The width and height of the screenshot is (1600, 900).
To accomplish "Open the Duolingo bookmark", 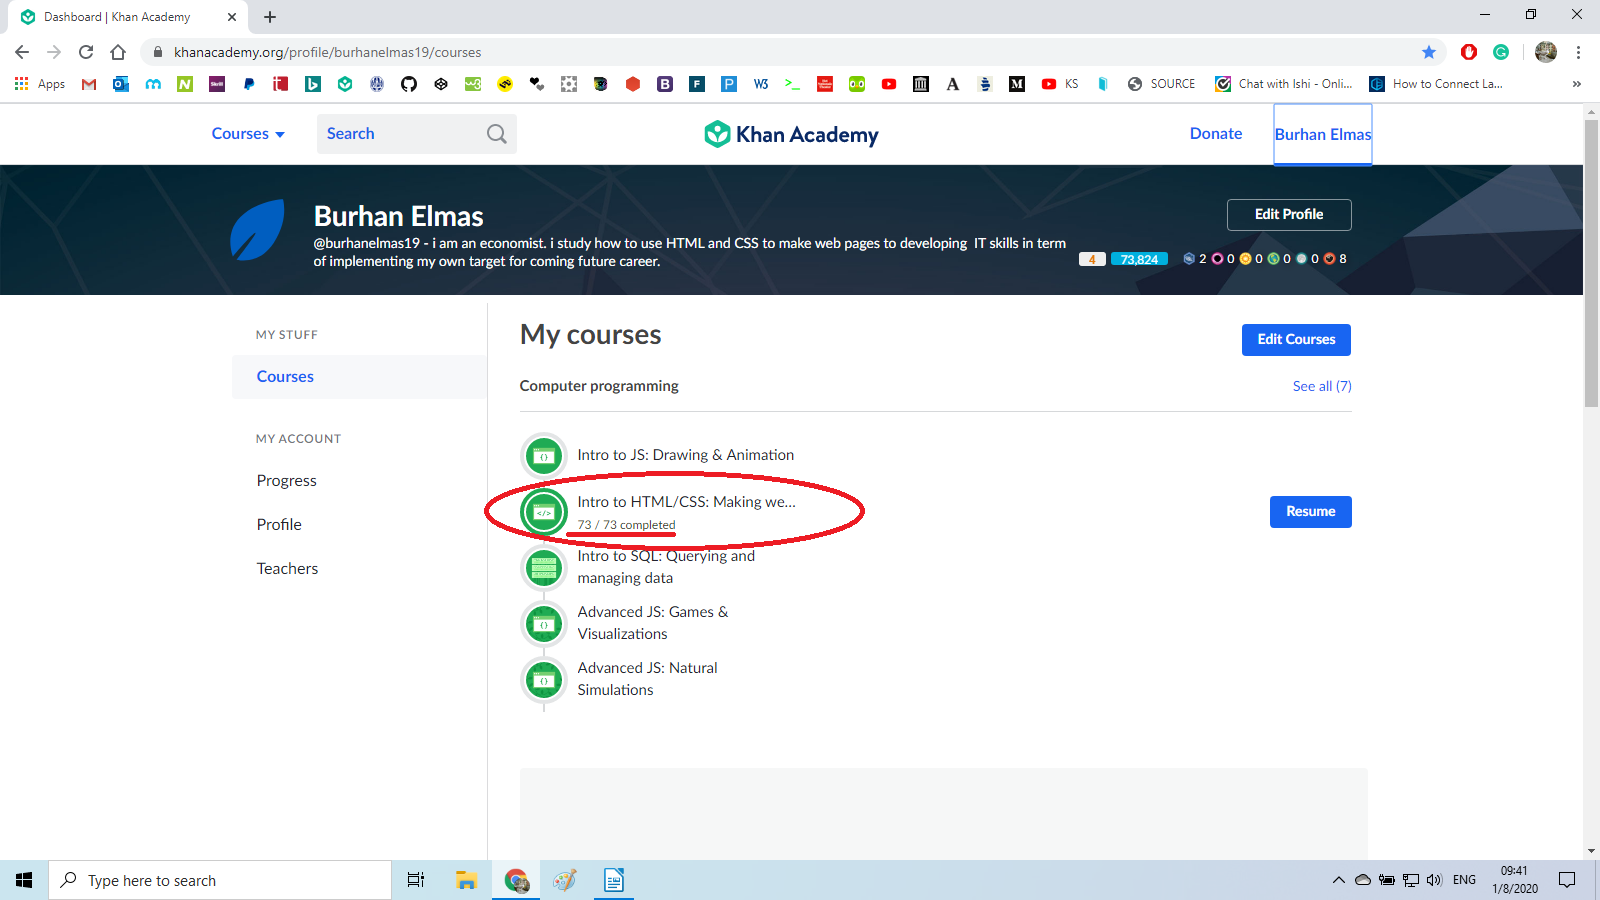I will pos(857,84).
